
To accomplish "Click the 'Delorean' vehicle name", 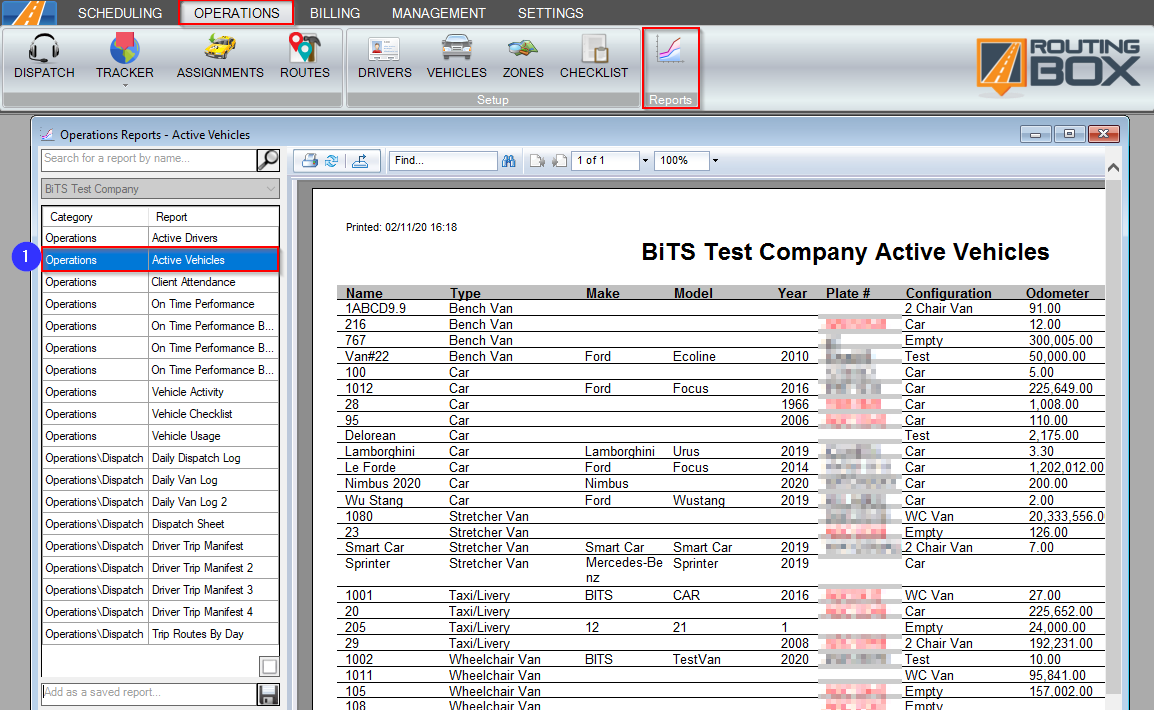I will click(370, 436).
